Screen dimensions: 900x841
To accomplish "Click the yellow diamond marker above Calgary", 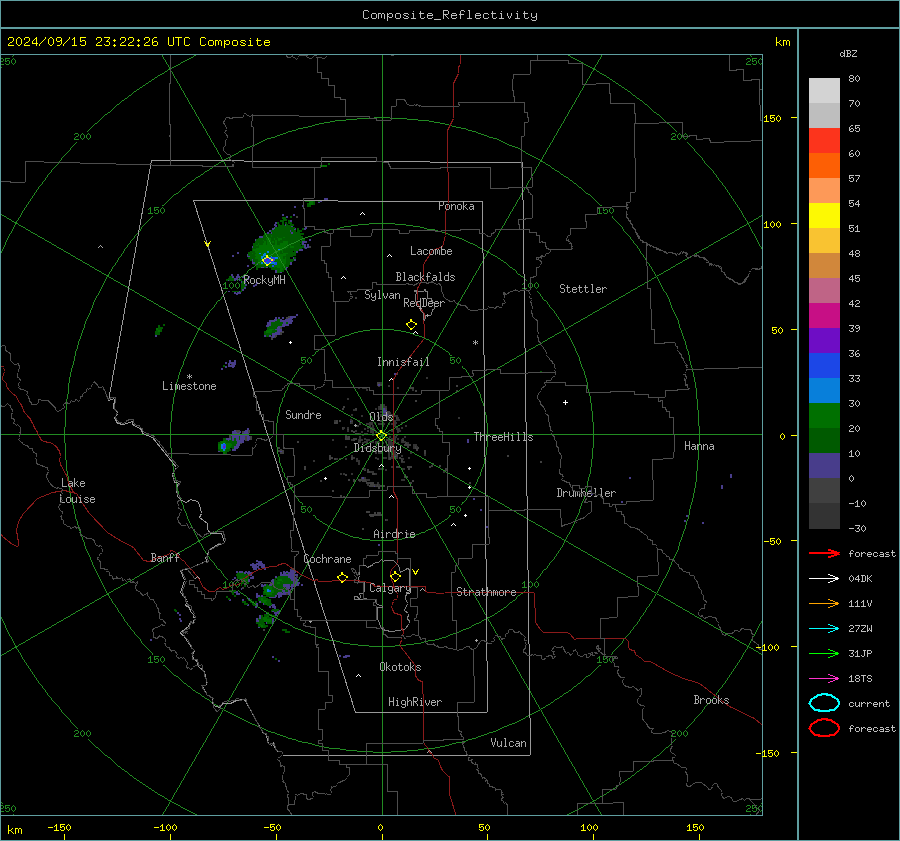I will point(395,576).
